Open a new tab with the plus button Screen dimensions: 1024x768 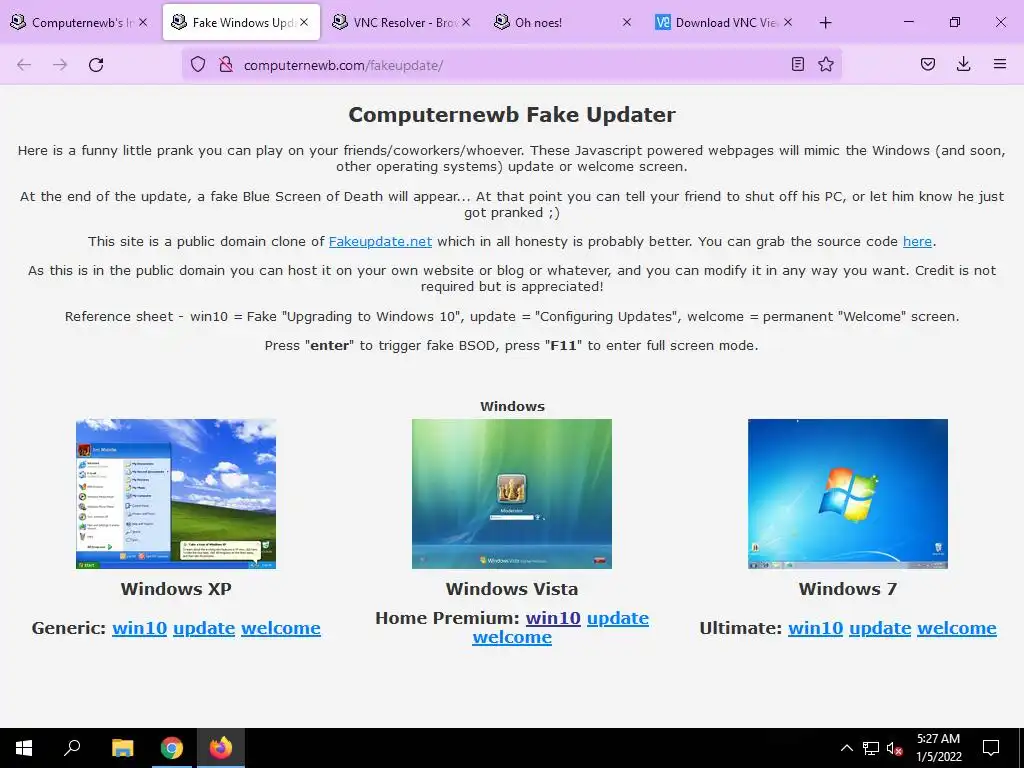tap(825, 23)
